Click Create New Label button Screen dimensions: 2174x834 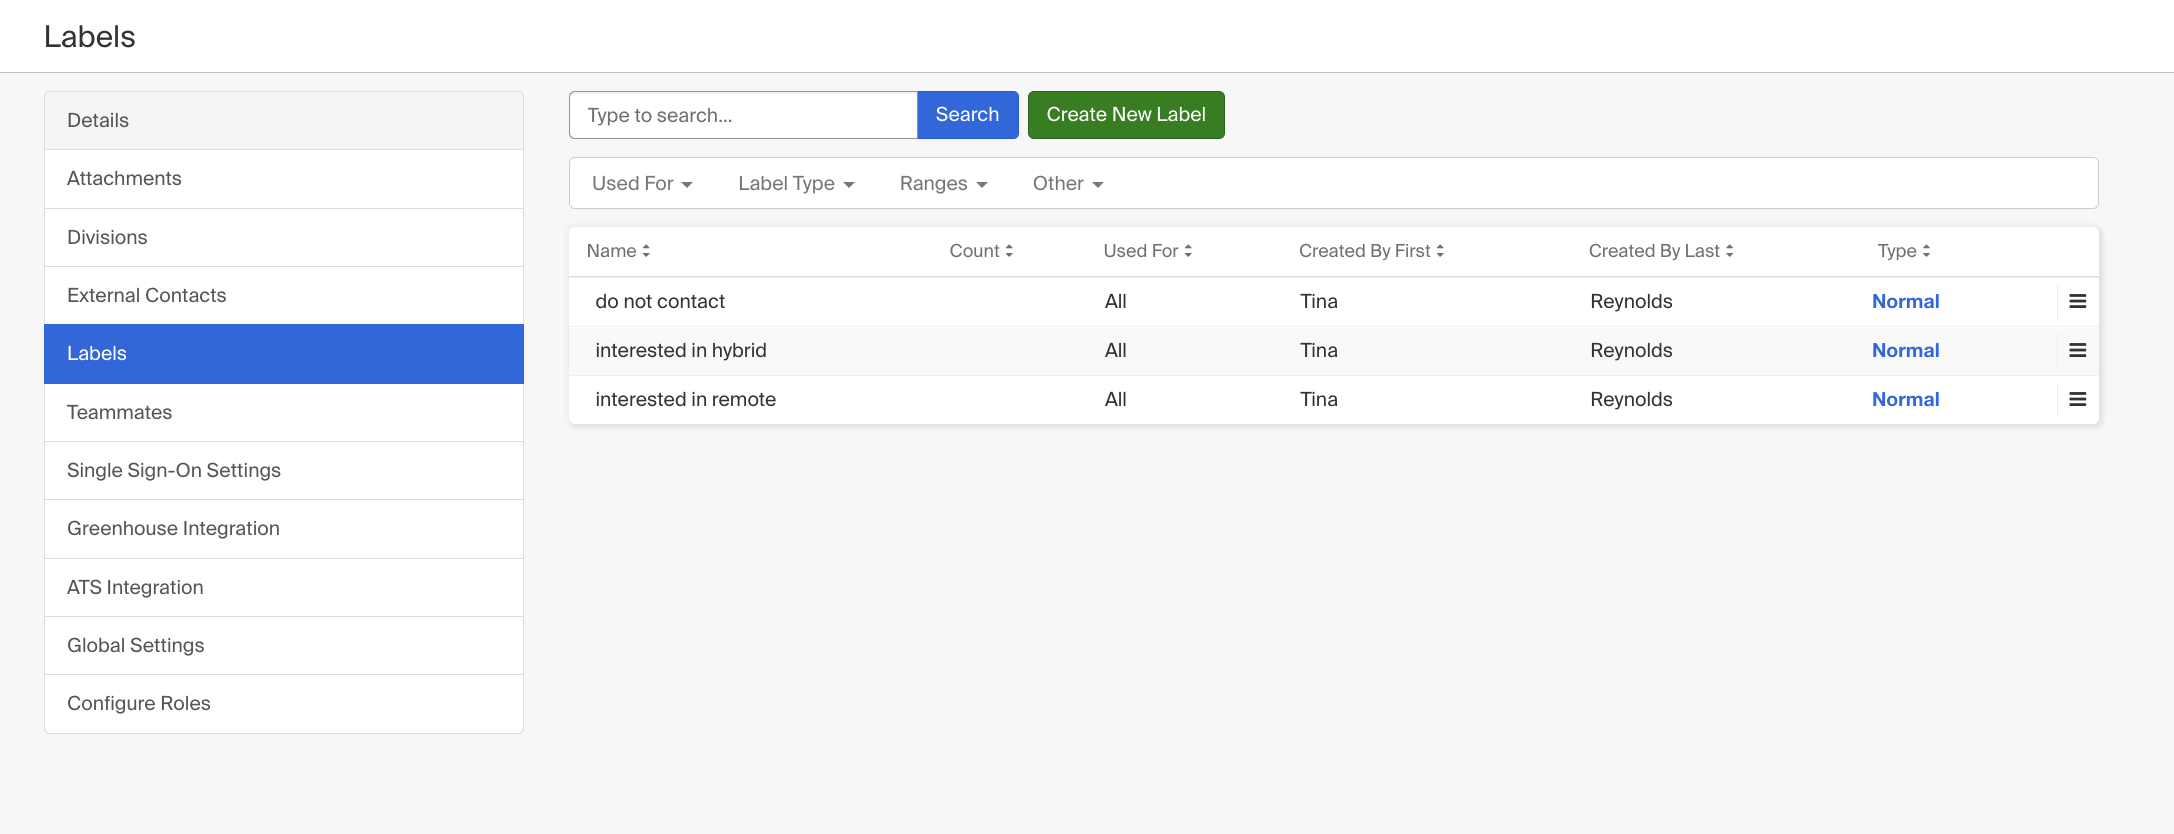1126,115
